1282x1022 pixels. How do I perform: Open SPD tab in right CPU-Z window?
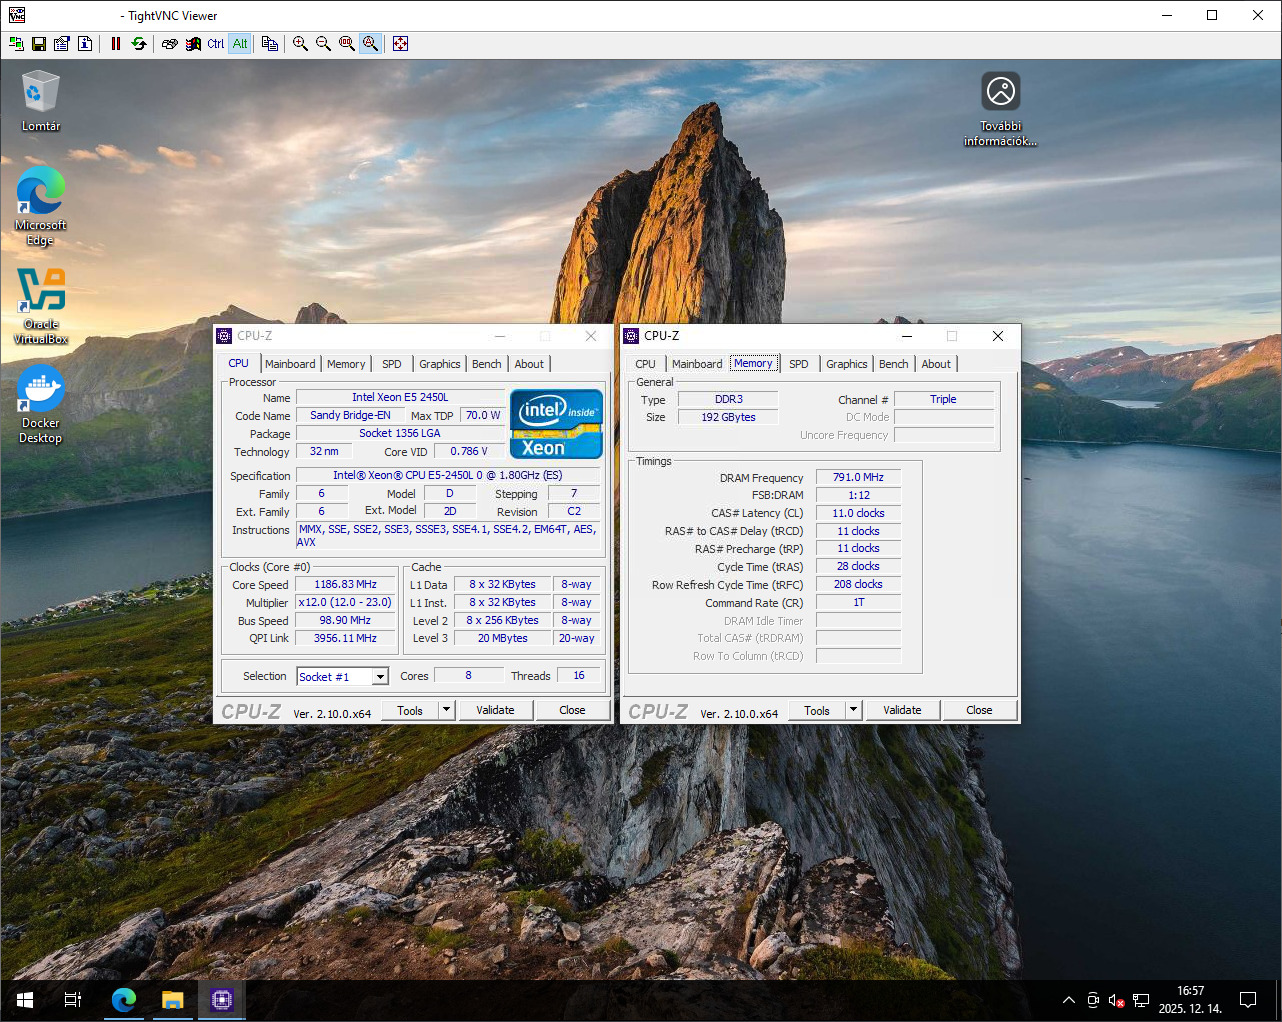pos(799,364)
